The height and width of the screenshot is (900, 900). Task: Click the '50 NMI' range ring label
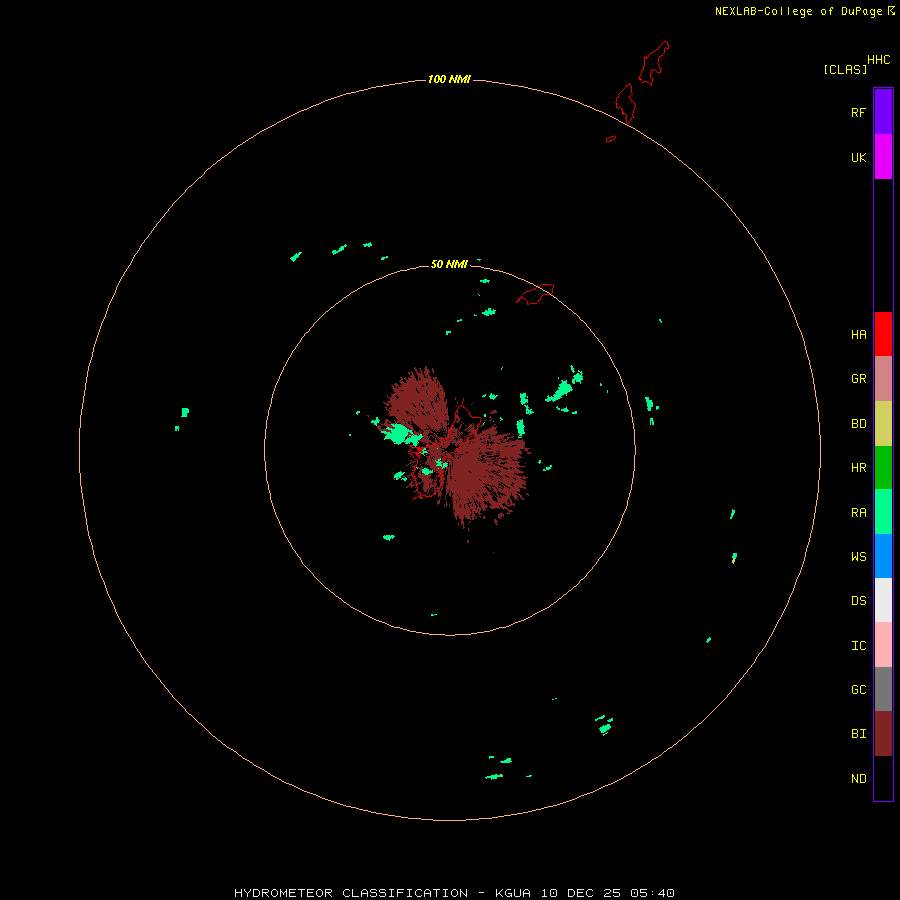(449, 264)
